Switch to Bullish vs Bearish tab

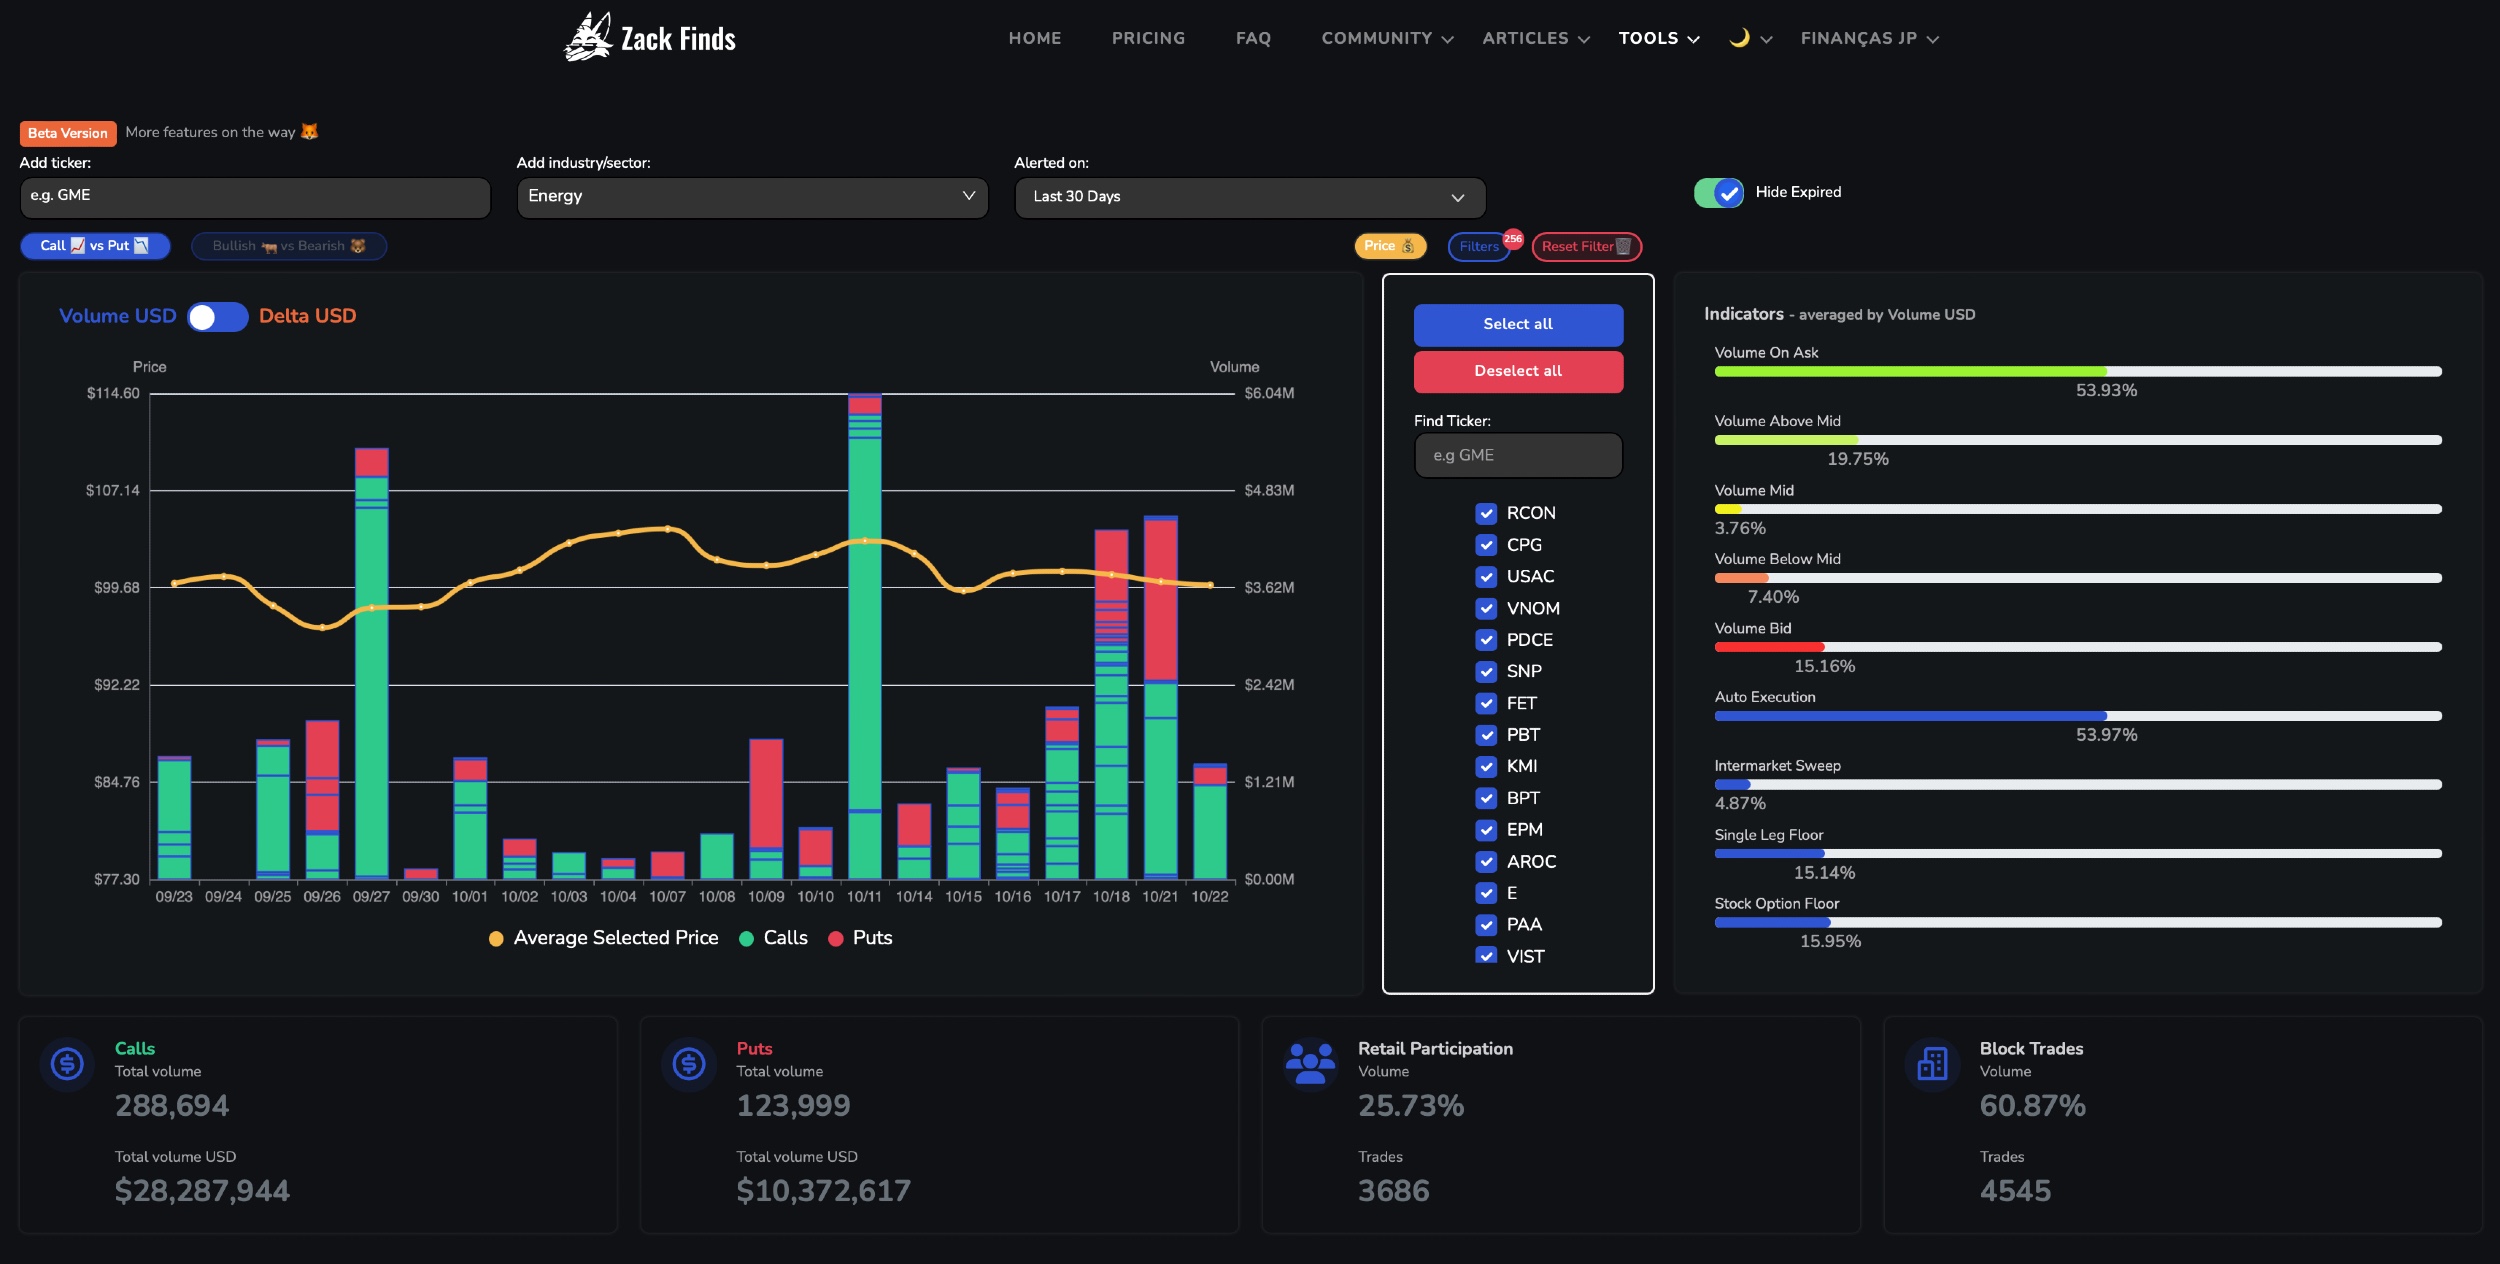pyautogui.click(x=289, y=246)
